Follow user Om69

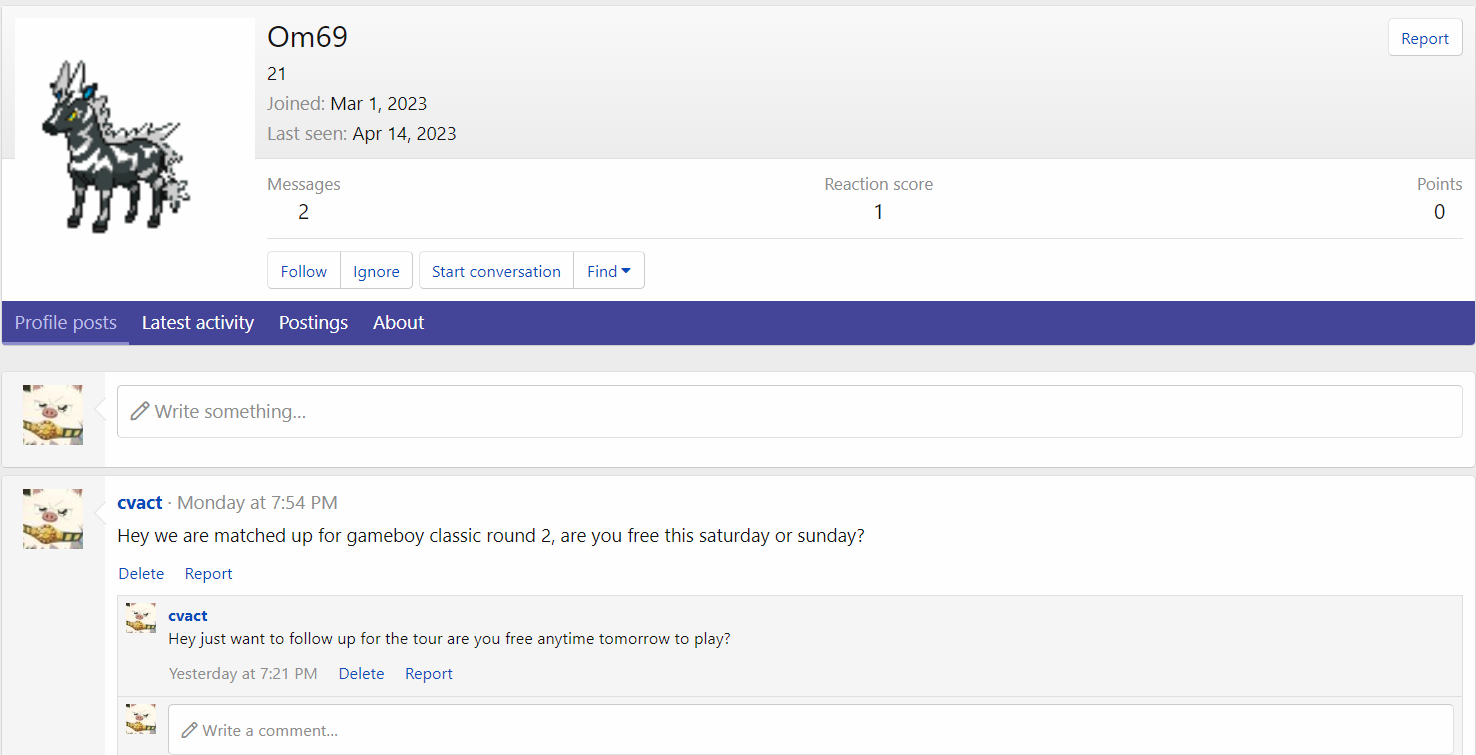[304, 271]
